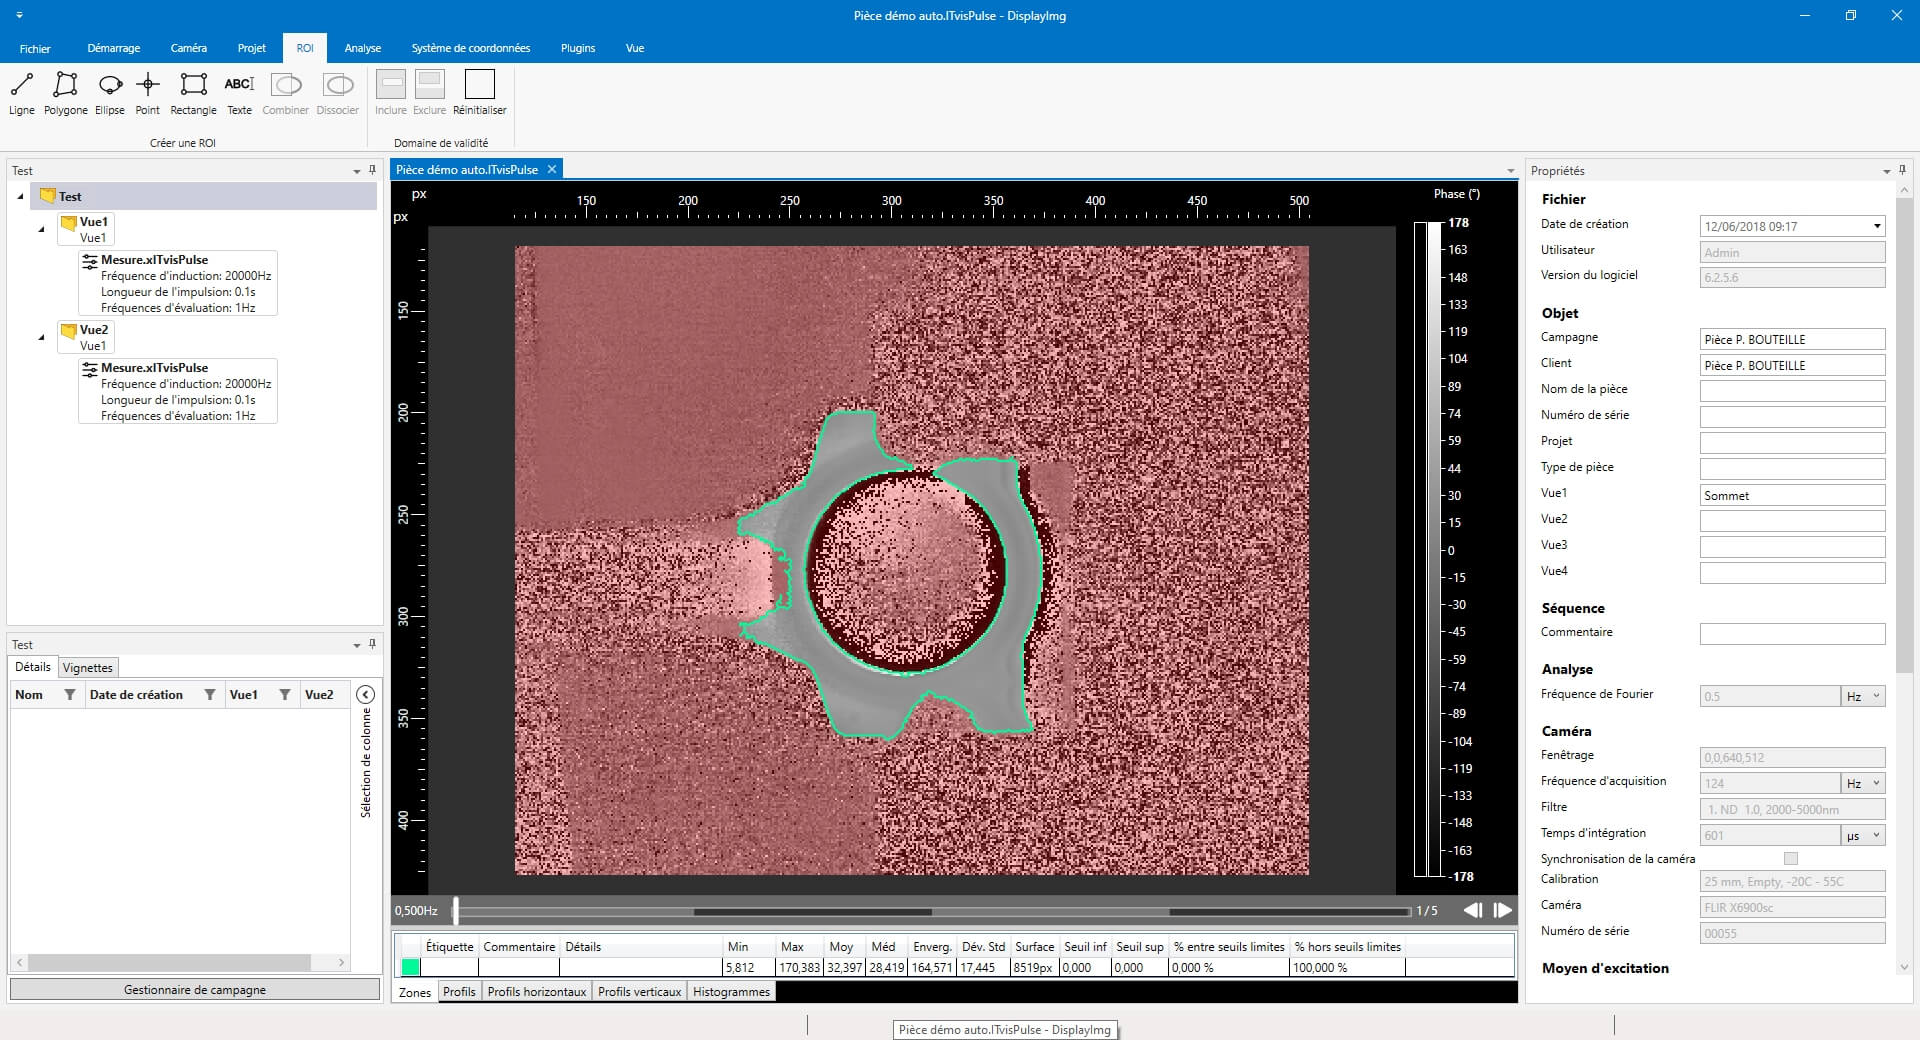Click the Dissocier ROI icon
The width and height of the screenshot is (1920, 1040).
pos(338,94)
